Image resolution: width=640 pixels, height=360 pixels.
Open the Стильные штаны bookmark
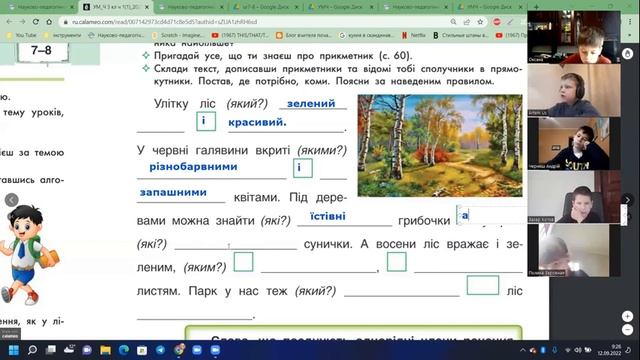tap(460, 36)
